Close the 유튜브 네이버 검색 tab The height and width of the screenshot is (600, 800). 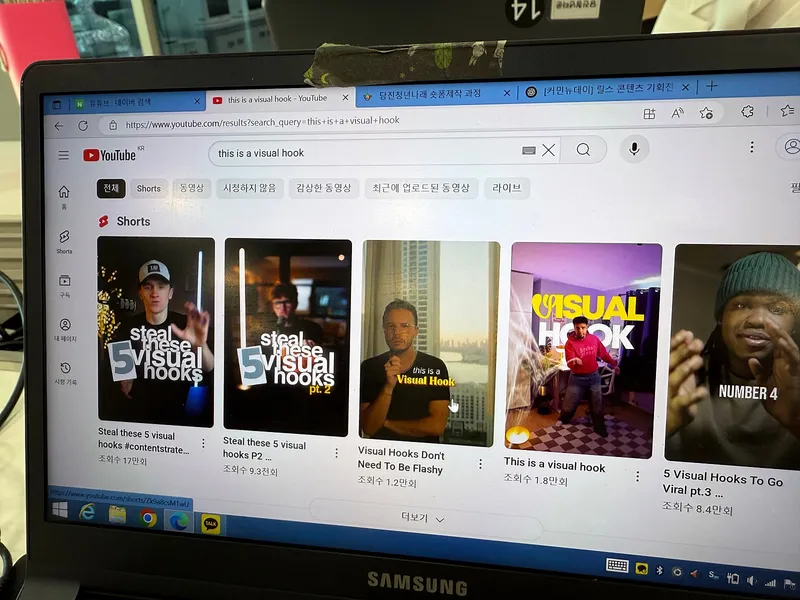197,102
